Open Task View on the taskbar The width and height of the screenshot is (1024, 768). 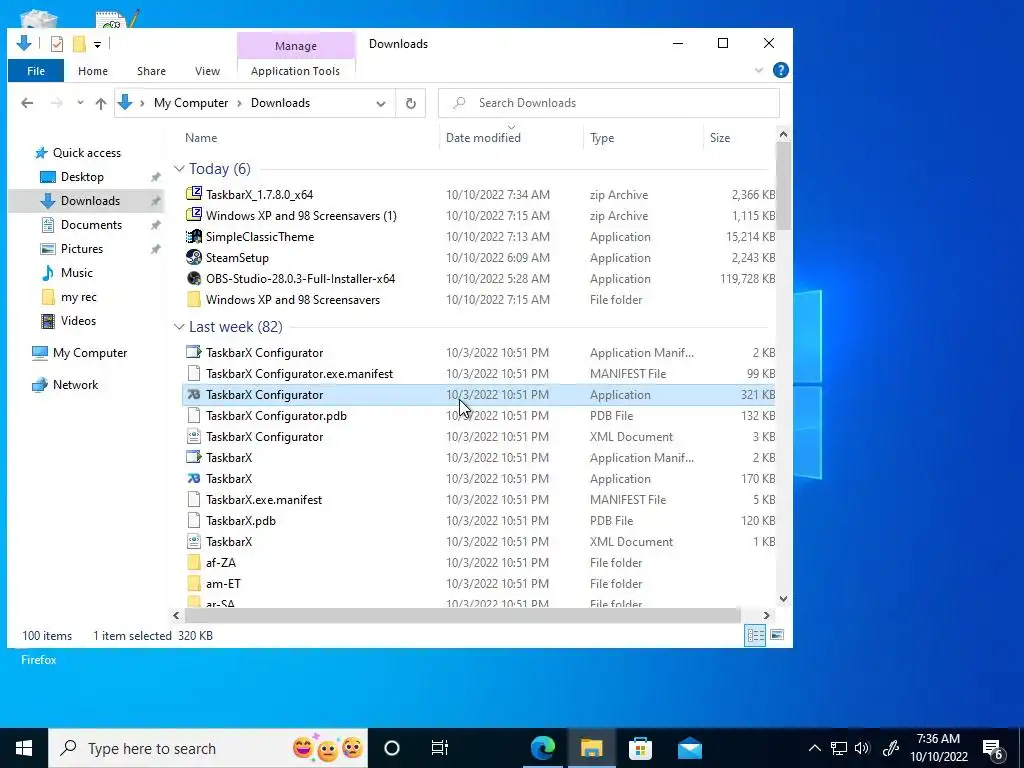tap(440, 748)
